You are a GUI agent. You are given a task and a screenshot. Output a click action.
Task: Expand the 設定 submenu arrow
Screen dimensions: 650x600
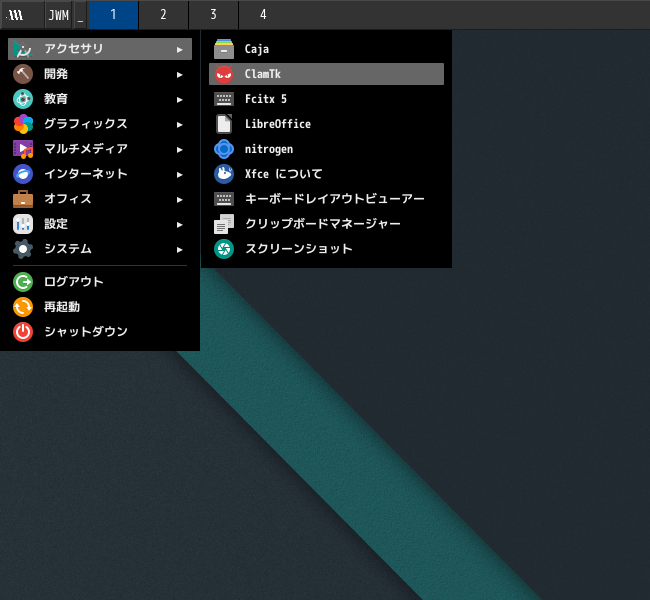click(x=179, y=224)
